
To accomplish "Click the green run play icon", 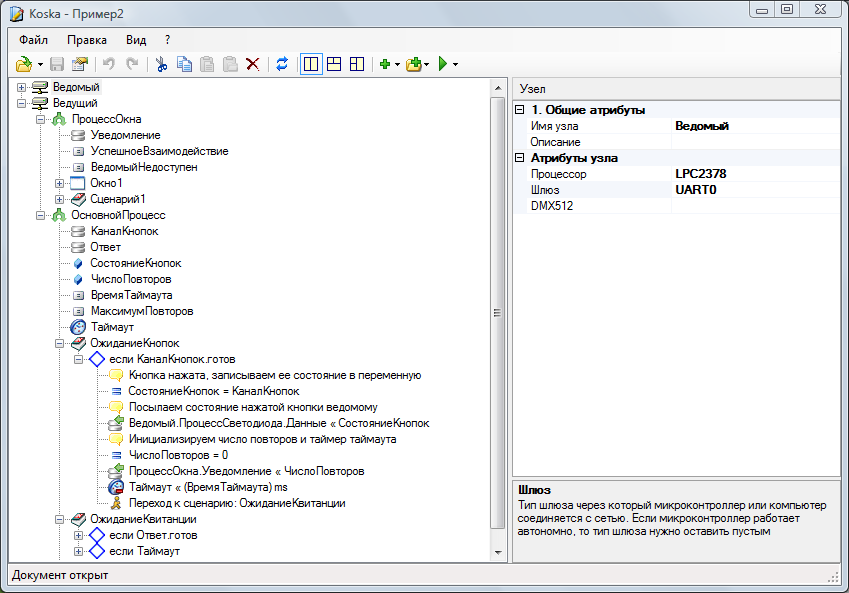I will point(443,64).
